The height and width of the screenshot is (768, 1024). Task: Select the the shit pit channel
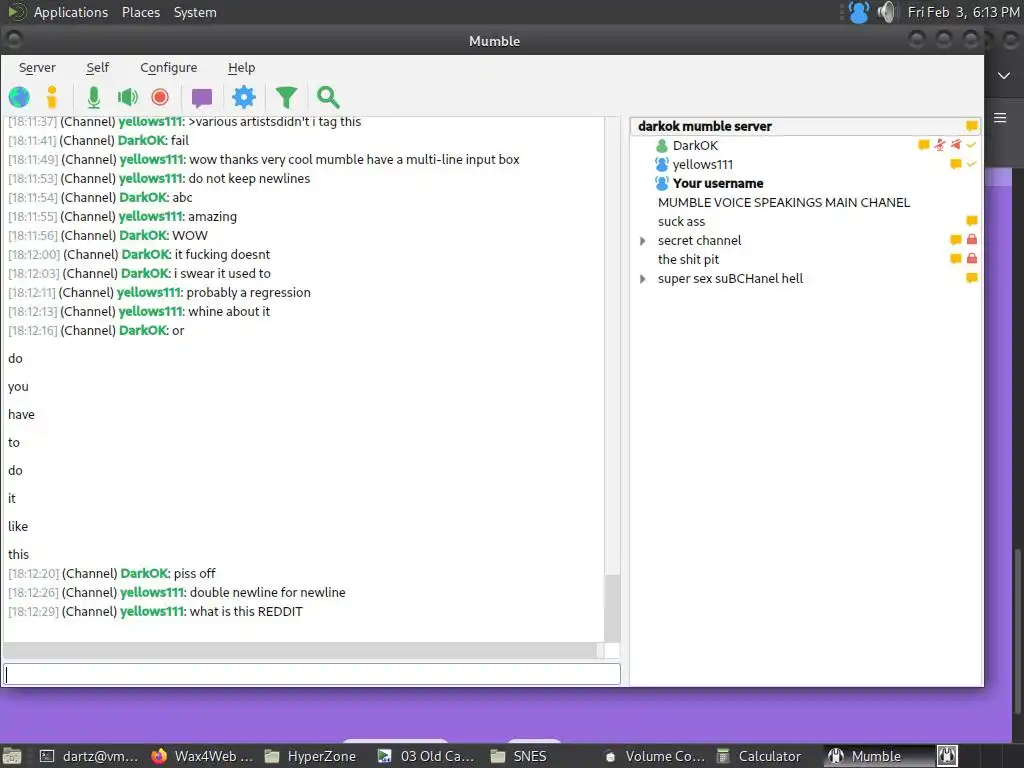(688, 259)
